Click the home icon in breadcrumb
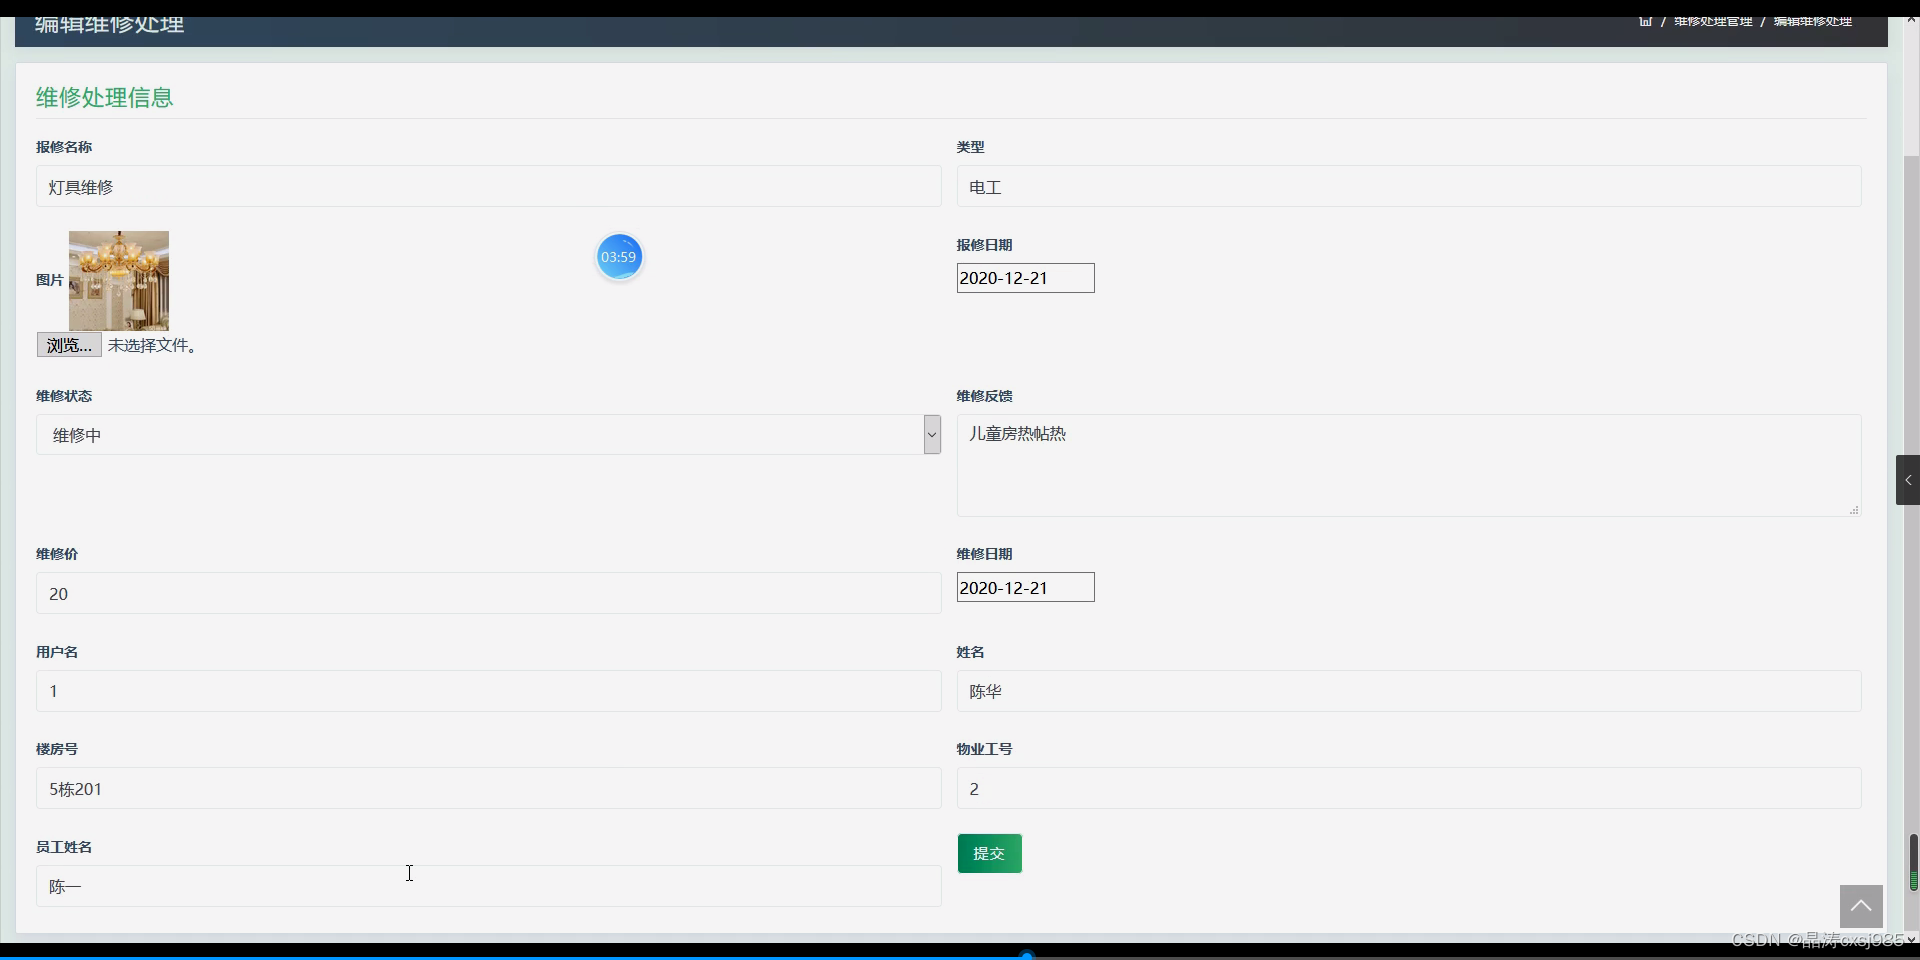The height and width of the screenshot is (960, 1920). click(x=1645, y=21)
